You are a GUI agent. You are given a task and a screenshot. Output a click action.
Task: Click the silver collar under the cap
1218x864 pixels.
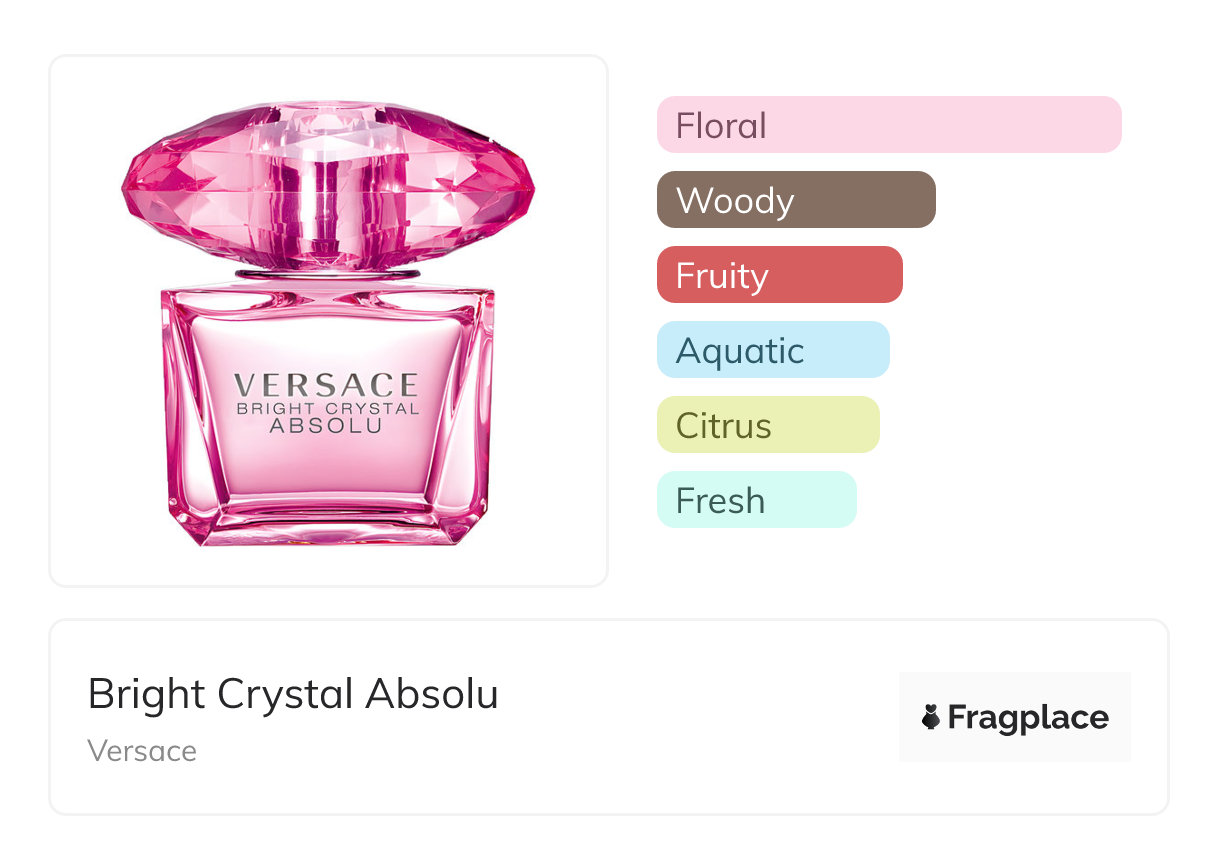[327, 273]
